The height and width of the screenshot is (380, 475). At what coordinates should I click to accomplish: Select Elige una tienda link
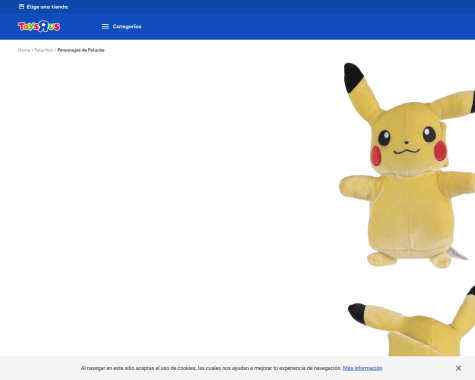(x=47, y=7)
